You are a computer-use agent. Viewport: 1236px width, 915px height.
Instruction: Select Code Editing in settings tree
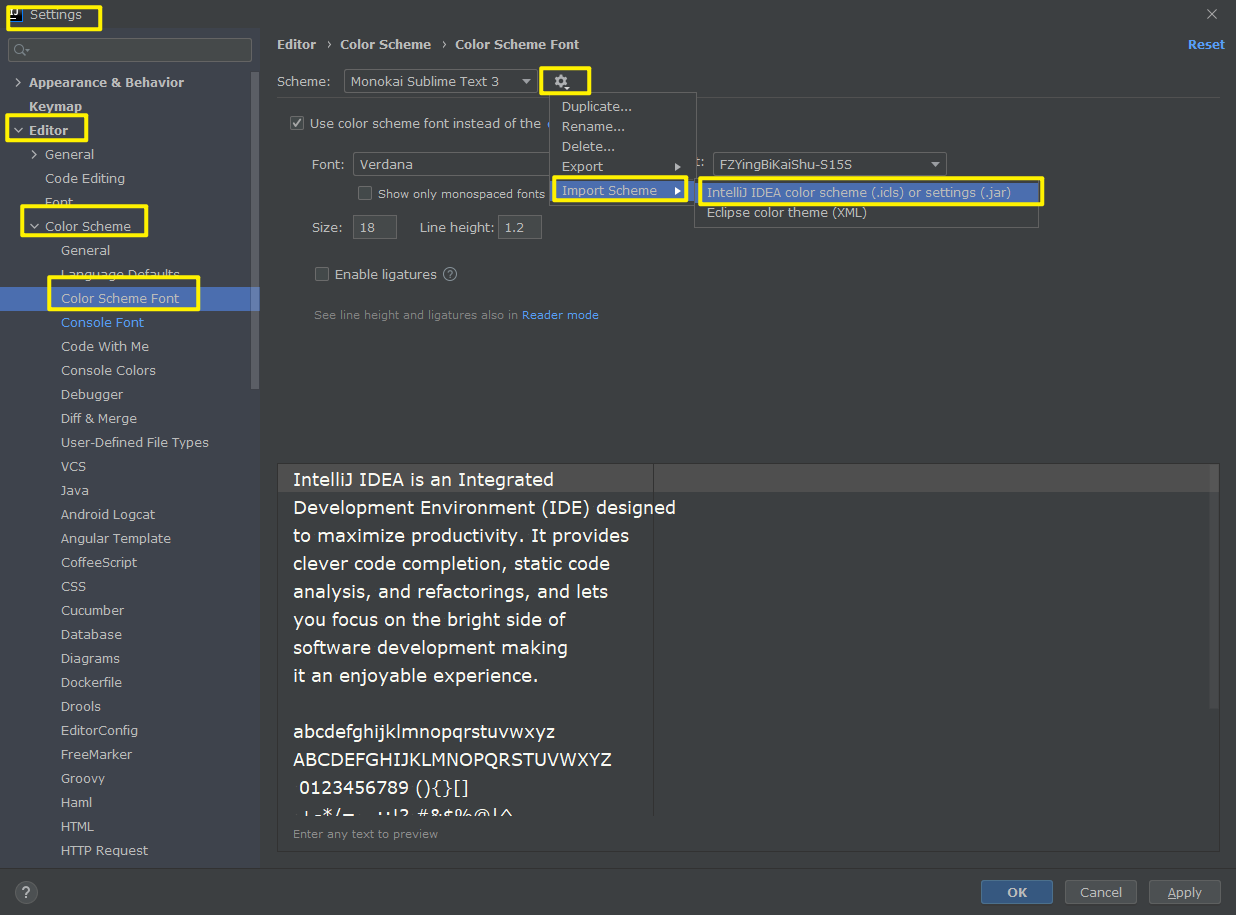pyautogui.click(x=85, y=178)
